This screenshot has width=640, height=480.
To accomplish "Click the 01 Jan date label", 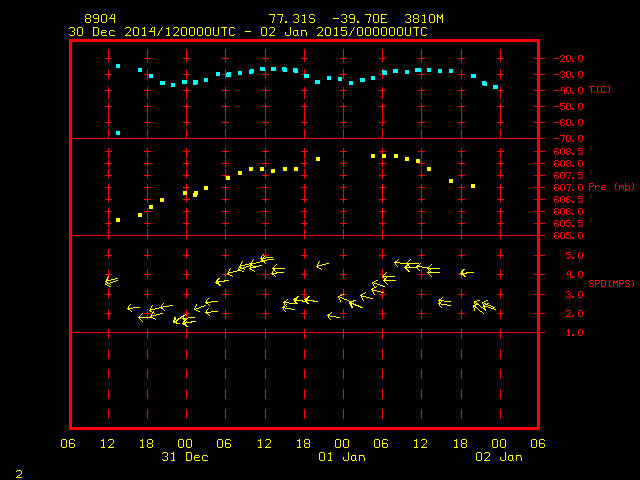I will pos(342,457).
